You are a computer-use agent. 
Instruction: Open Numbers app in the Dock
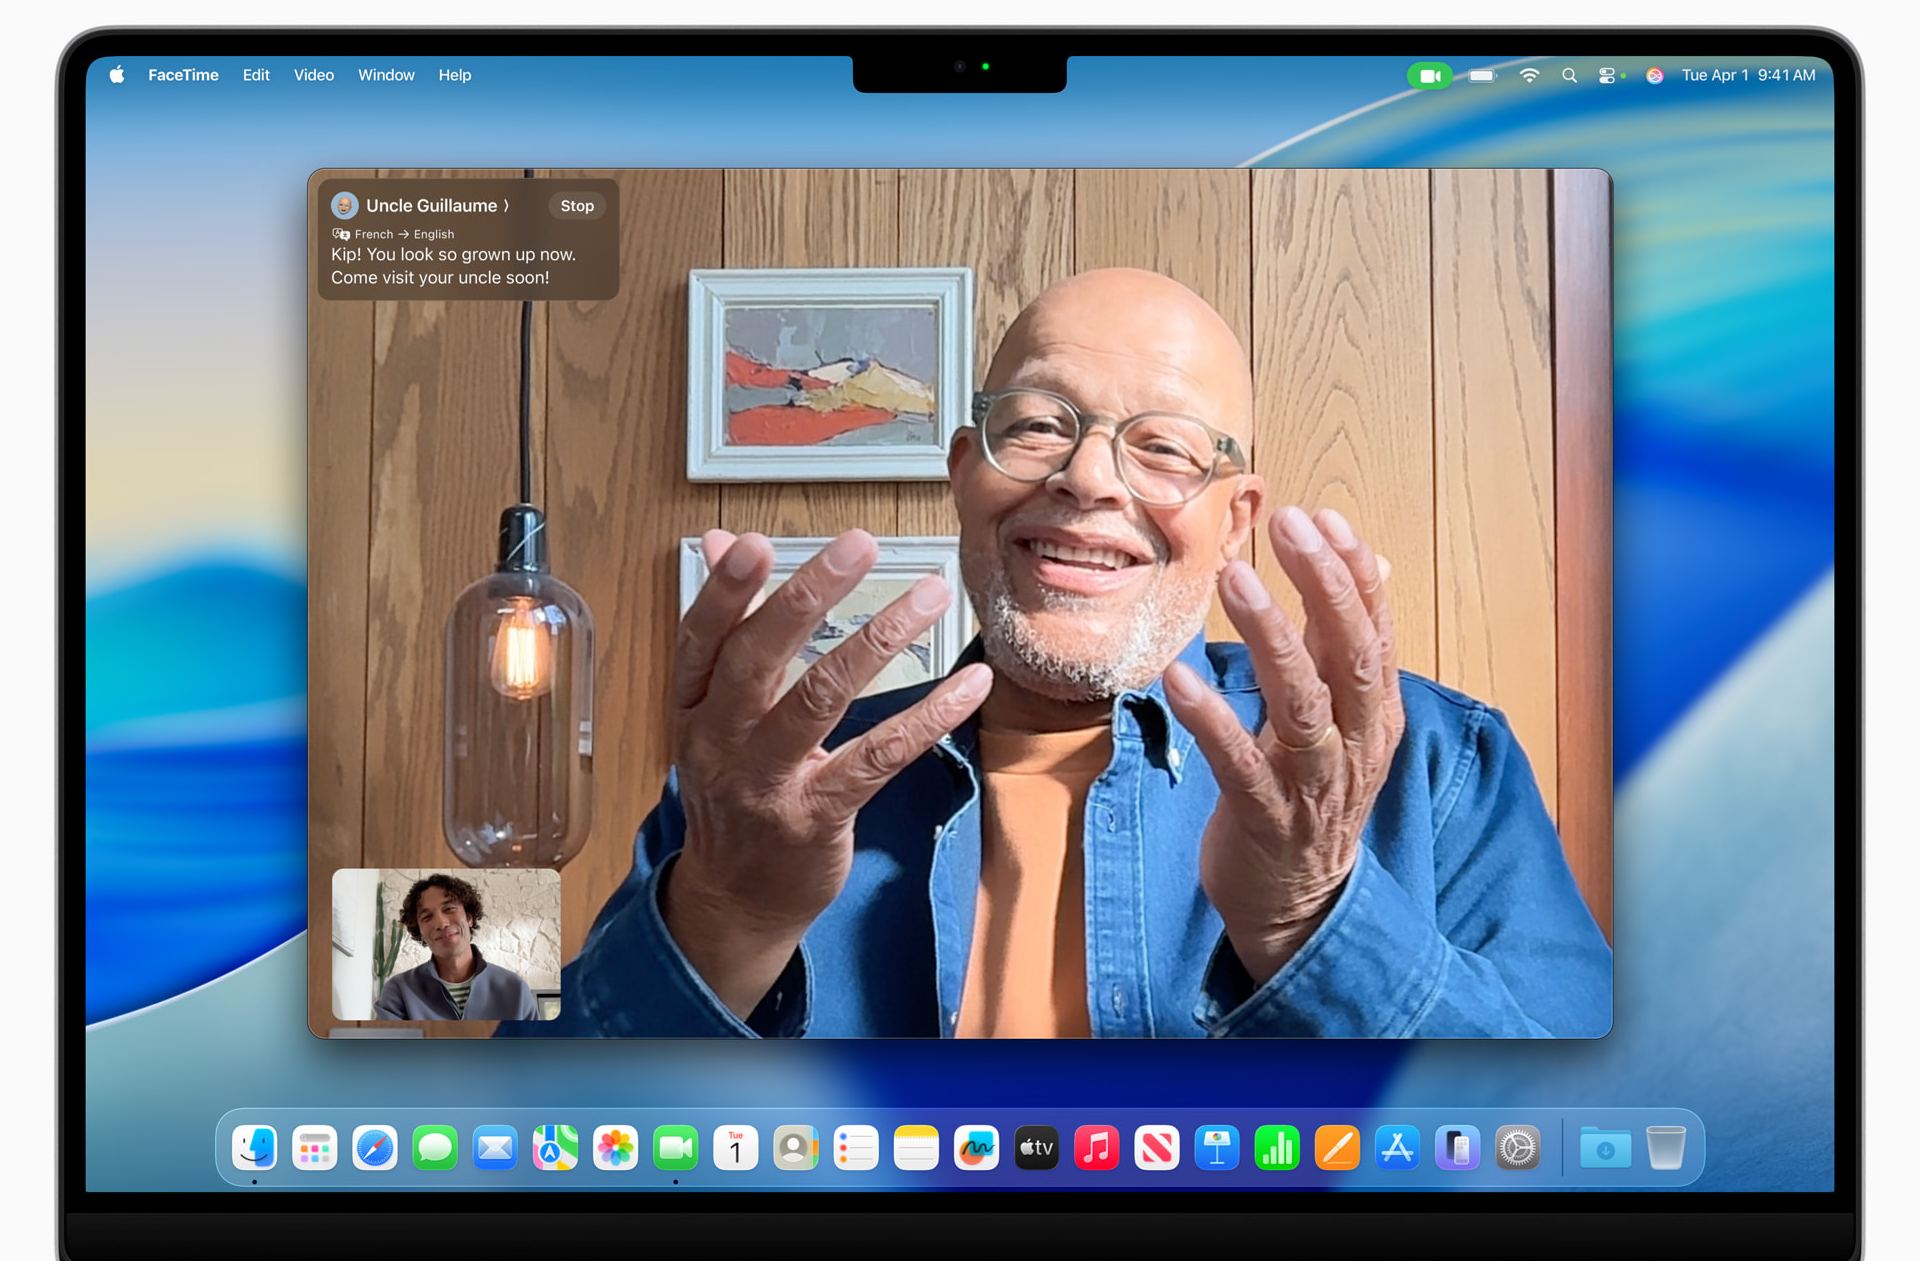click(1277, 1148)
